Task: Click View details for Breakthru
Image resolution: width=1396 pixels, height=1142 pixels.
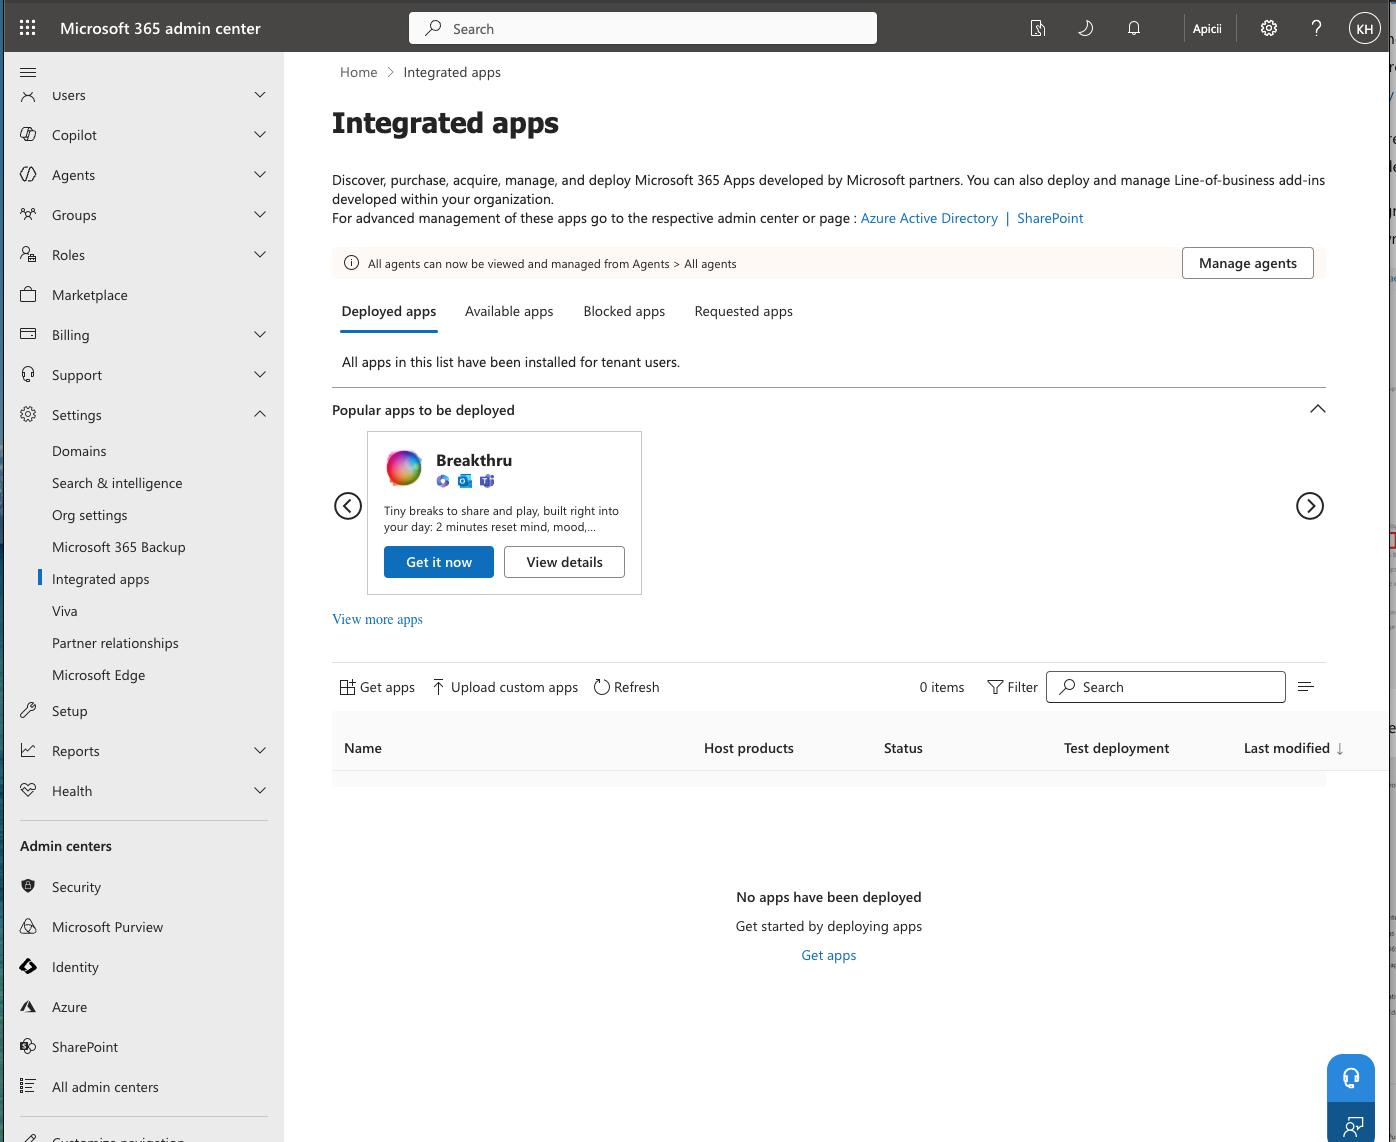Action: click(x=565, y=562)
